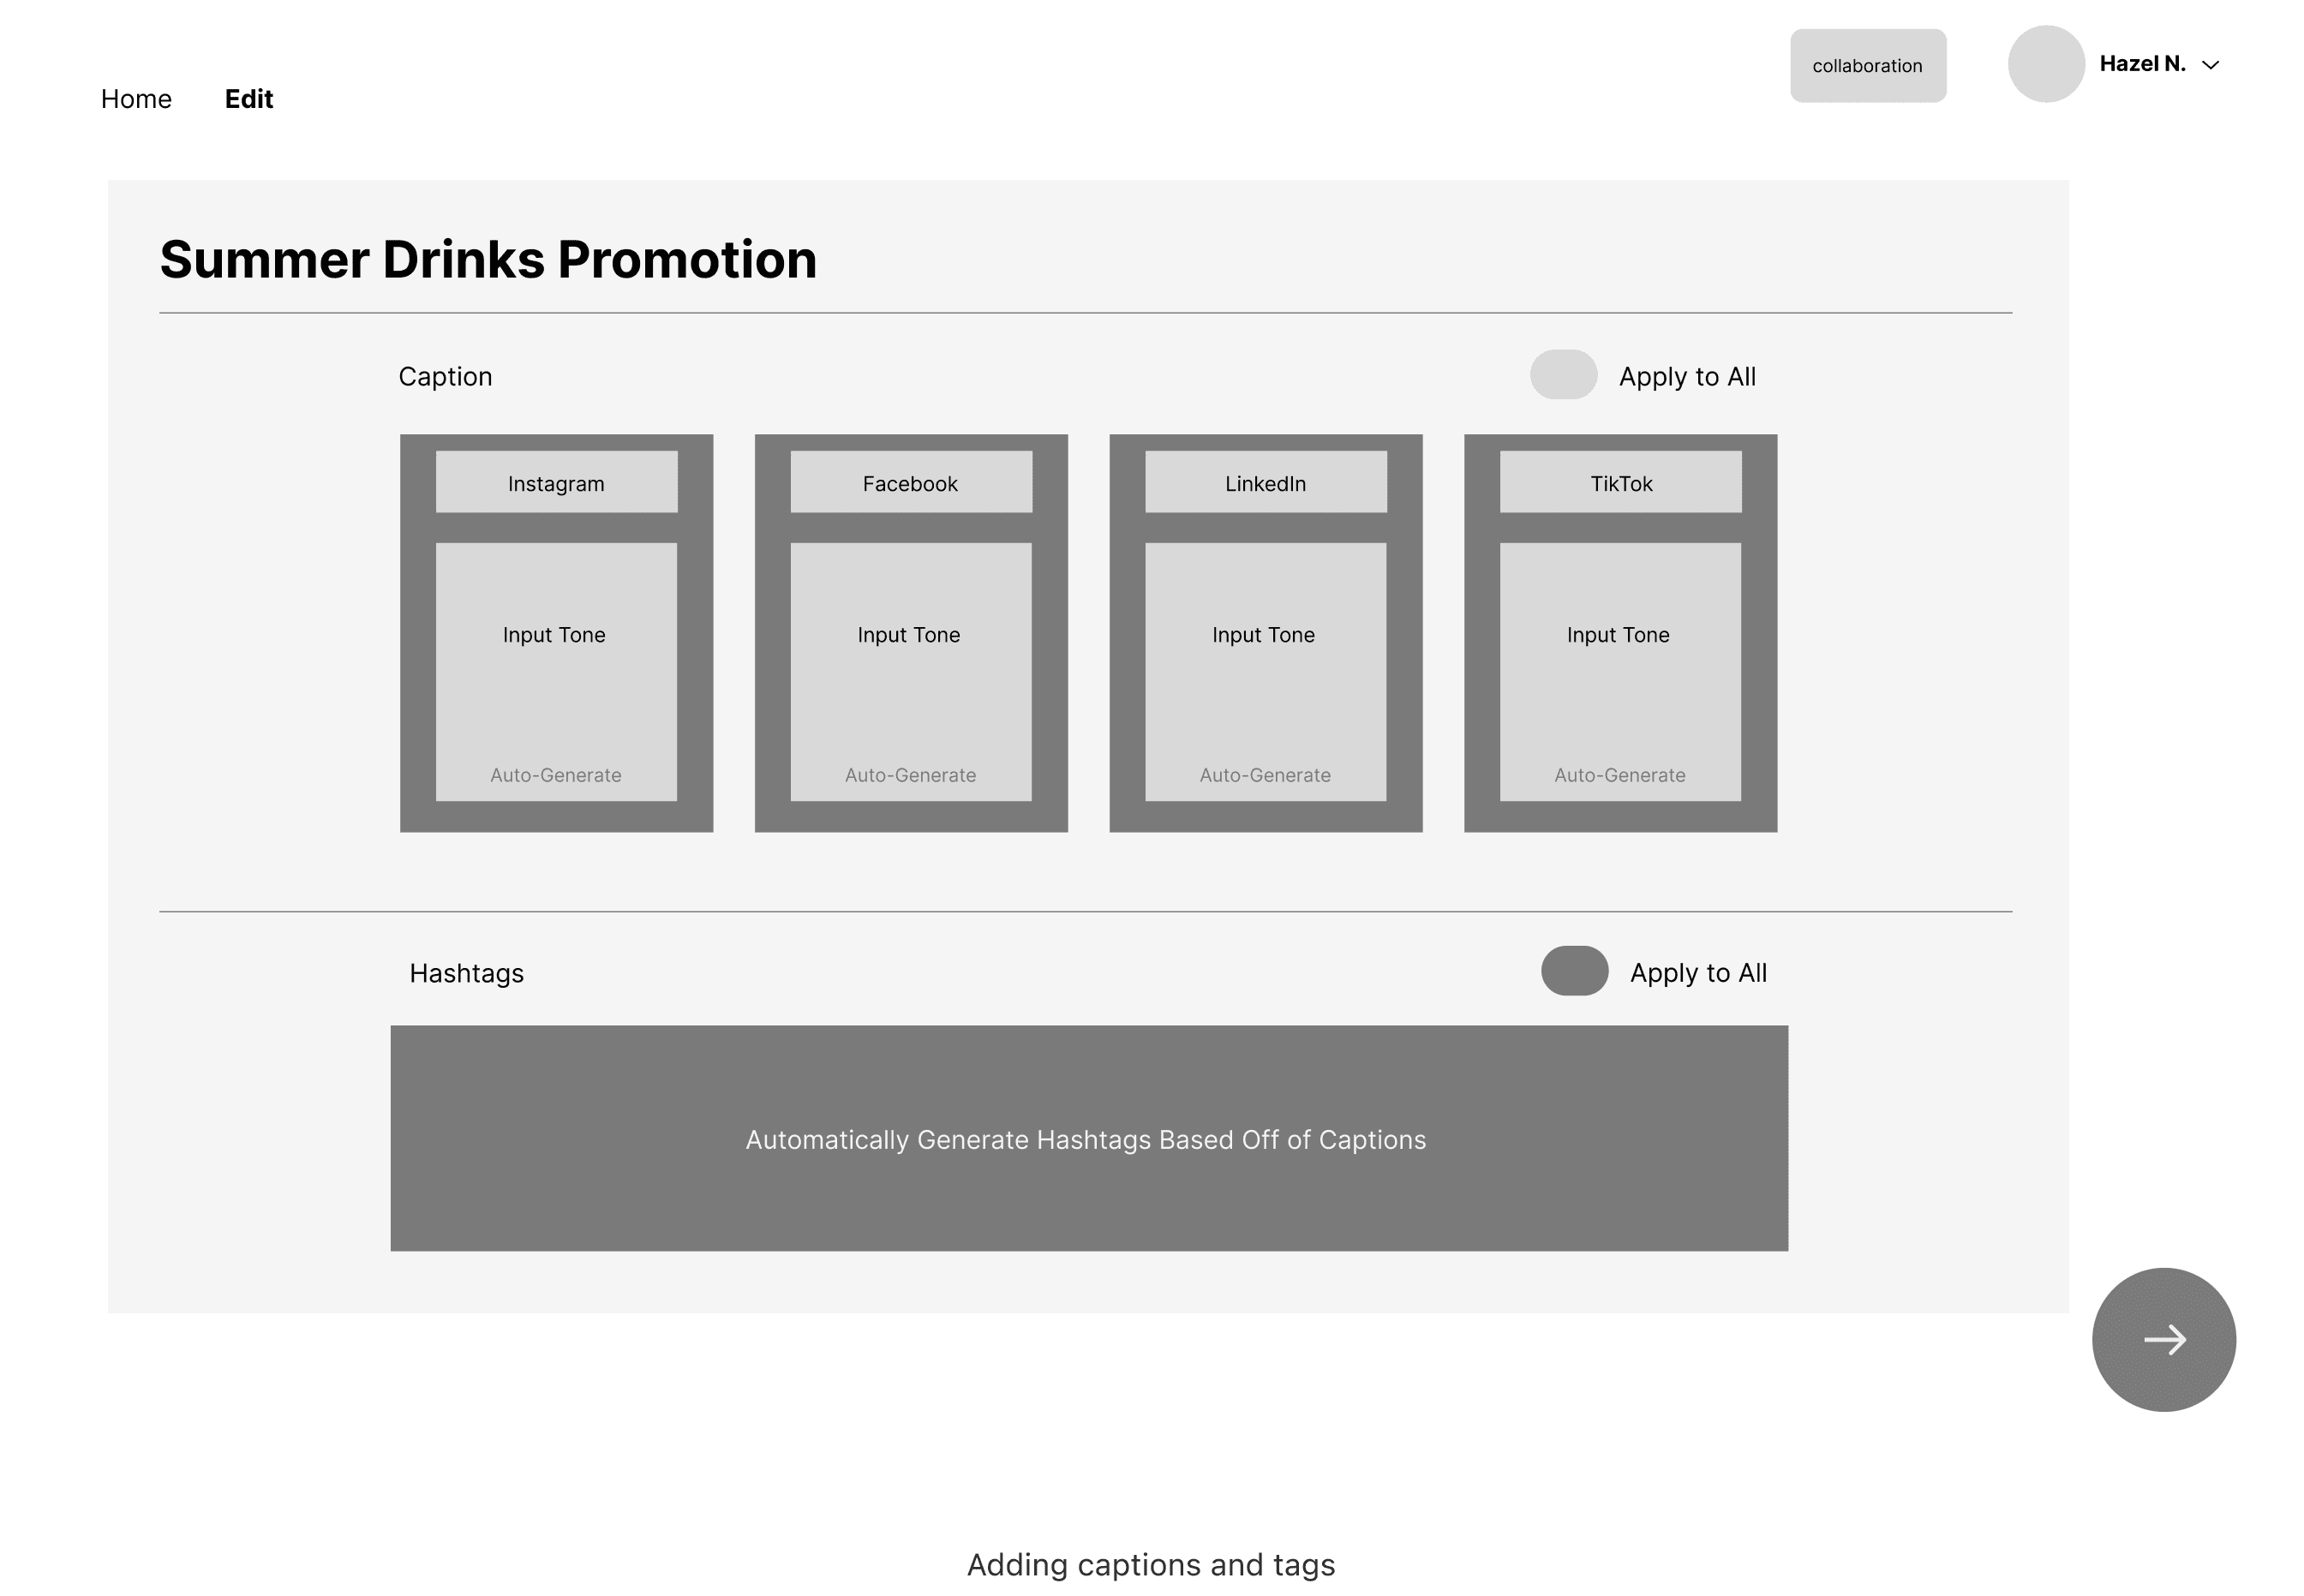Click the next arrow circle button
The height and width of the screenshot is (1596, 2304).
[x=2163, y=1339]
